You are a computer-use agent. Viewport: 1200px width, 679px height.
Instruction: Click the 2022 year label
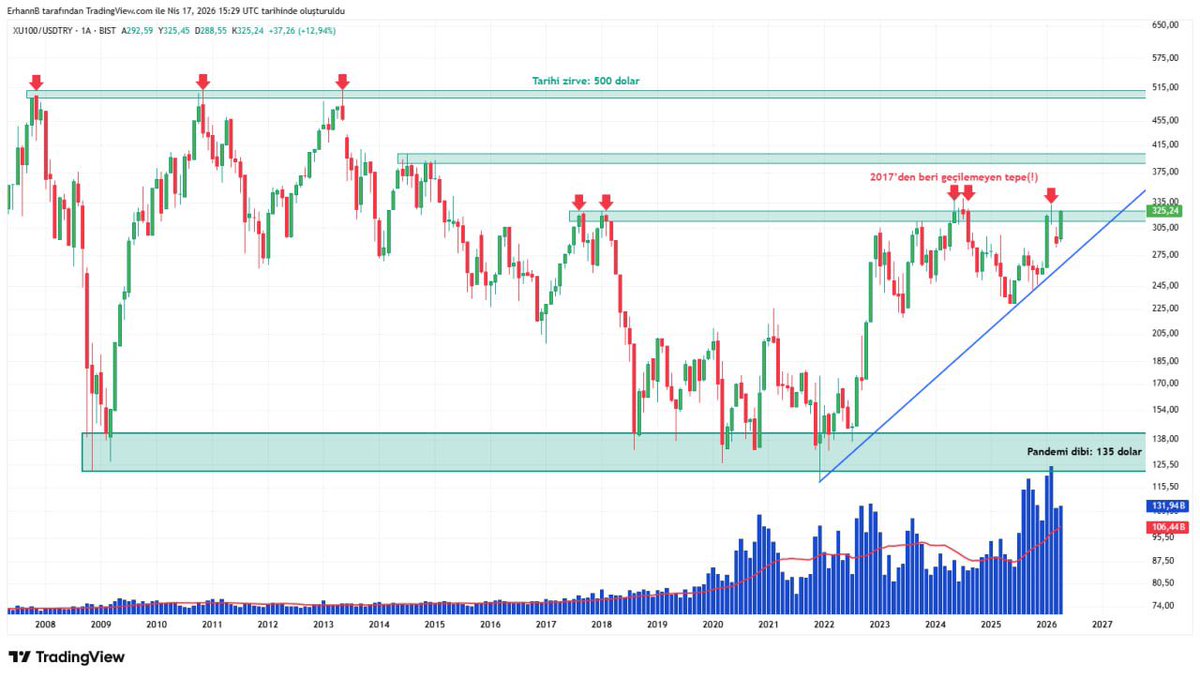point(824,624)
